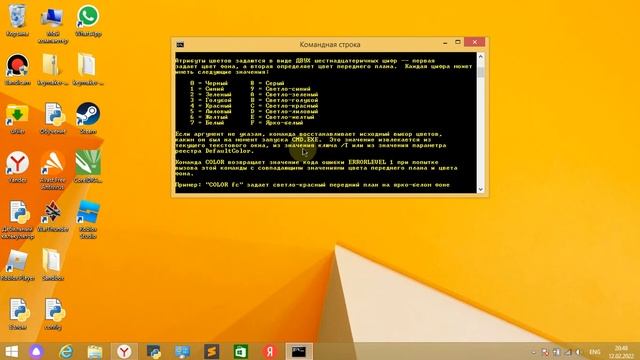Open the Recycle Bin desktop icon
The image size is (640, 360).
pos(17,20)
